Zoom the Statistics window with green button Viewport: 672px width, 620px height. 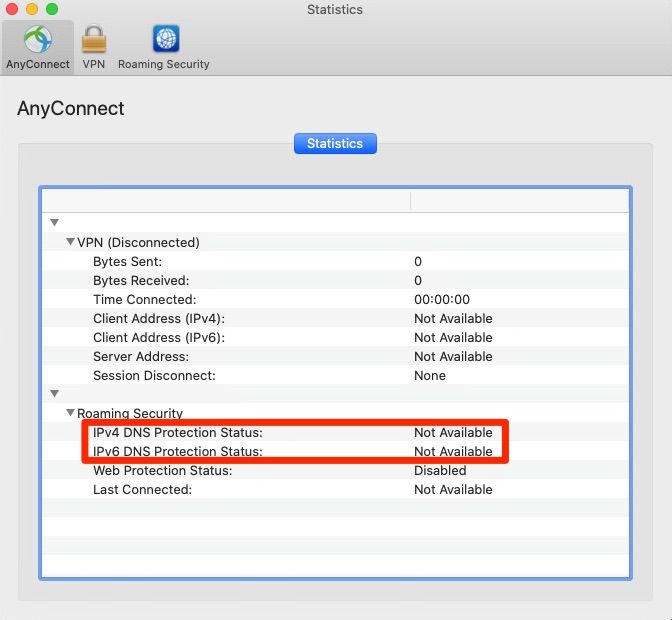[52, 9]
